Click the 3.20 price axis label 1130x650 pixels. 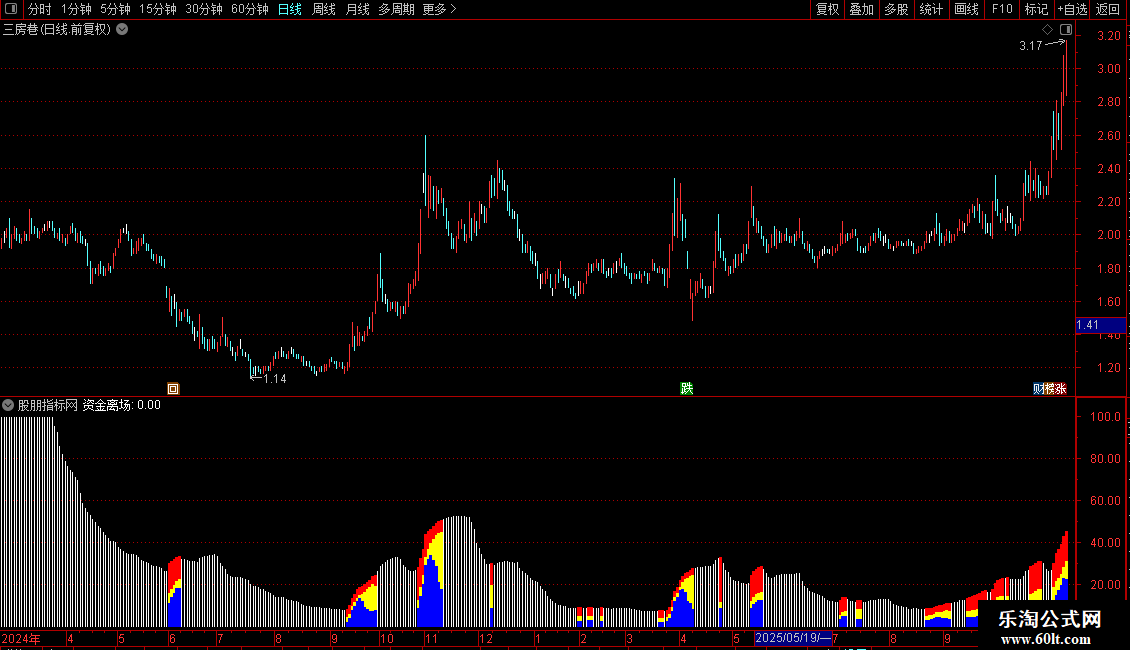point(1109,35)
